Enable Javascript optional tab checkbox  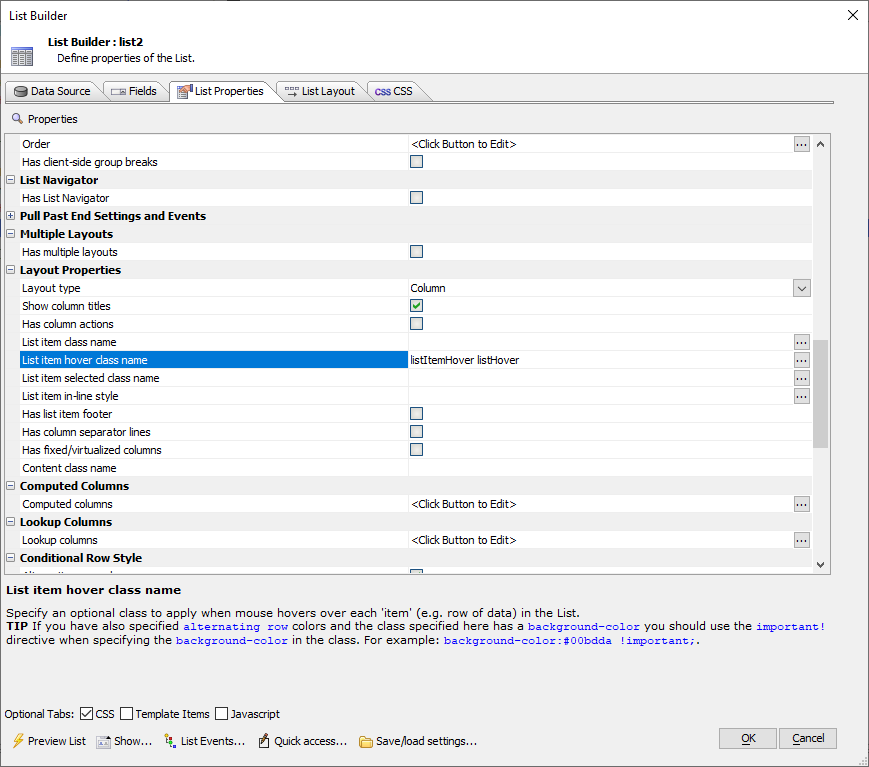[222, 714]
